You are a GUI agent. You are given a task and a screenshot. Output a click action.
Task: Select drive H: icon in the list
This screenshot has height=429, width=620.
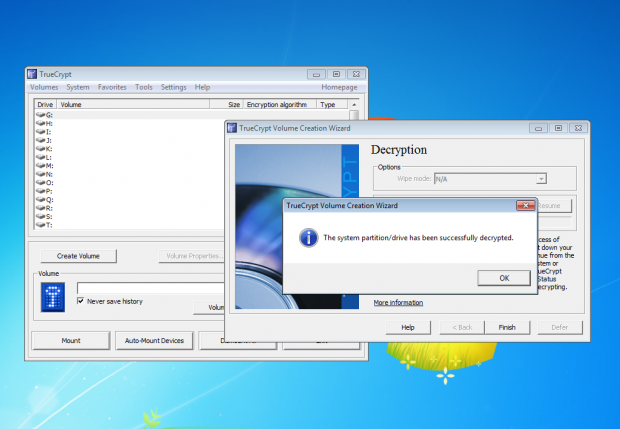(x=41, y=123)
